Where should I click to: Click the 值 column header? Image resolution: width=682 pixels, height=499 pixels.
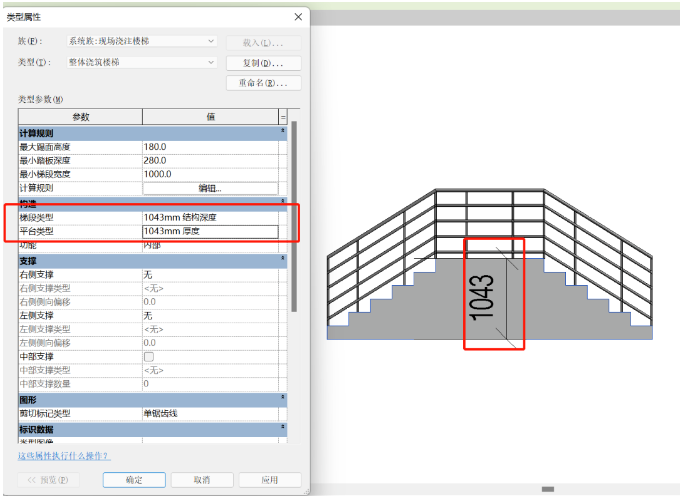(211, 117)
